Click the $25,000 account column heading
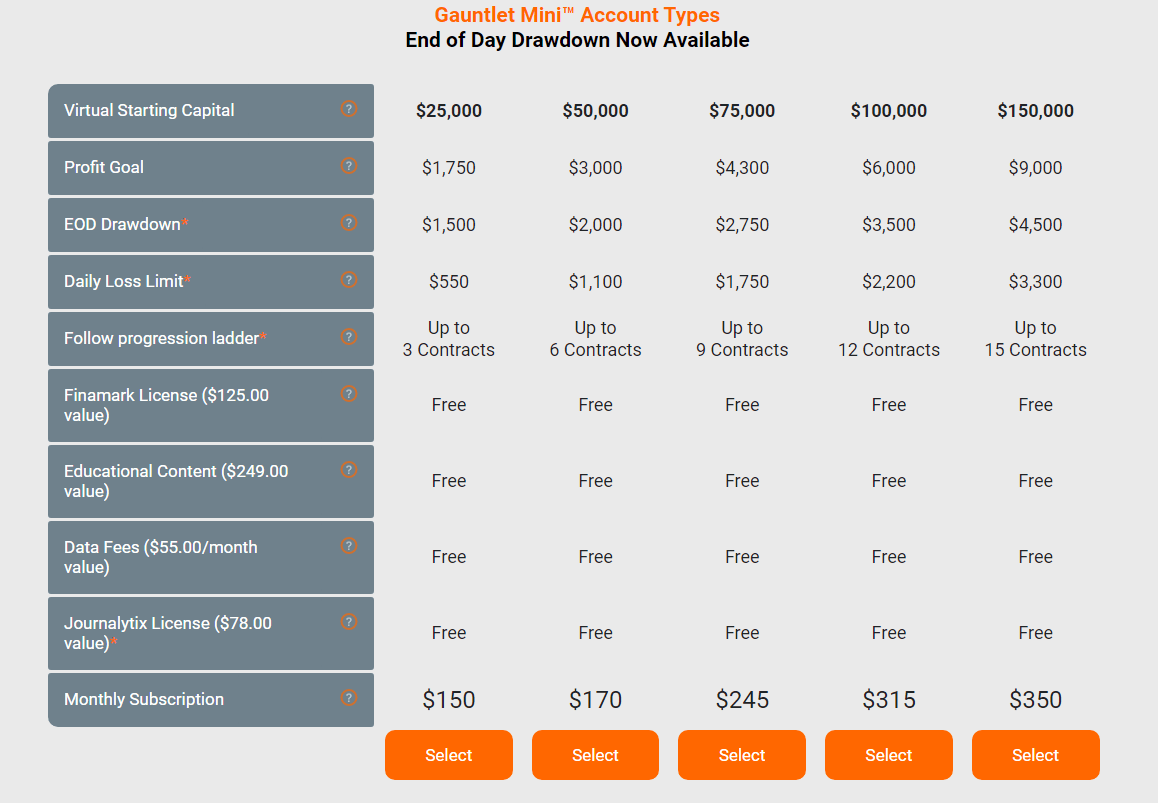This screenshot has height=803, width=1158. [x=449, y=111]
